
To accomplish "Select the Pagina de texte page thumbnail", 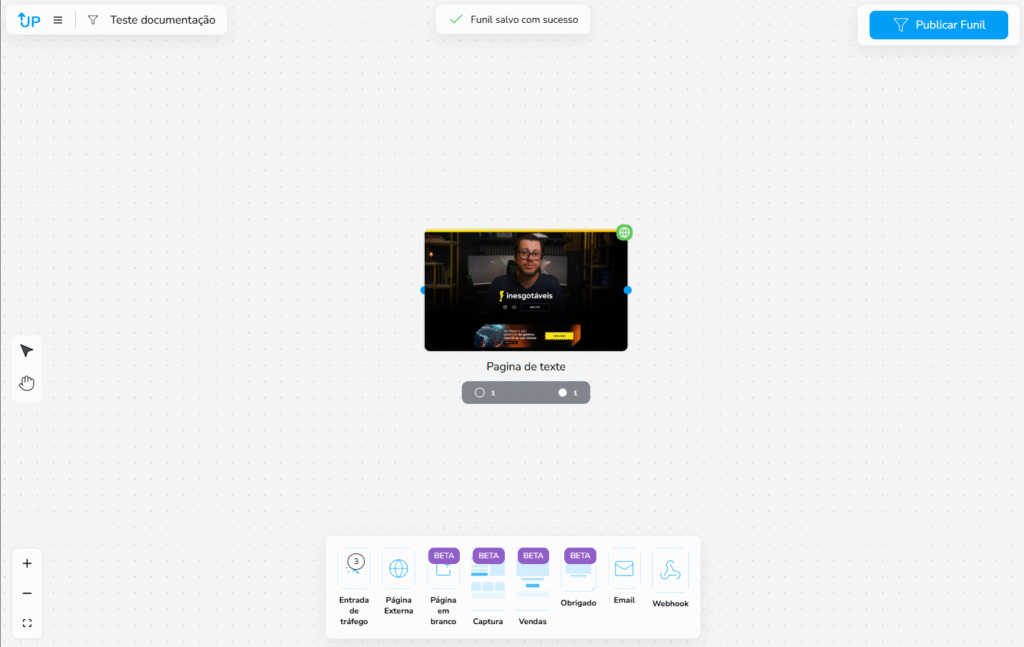I will (526, 291).
